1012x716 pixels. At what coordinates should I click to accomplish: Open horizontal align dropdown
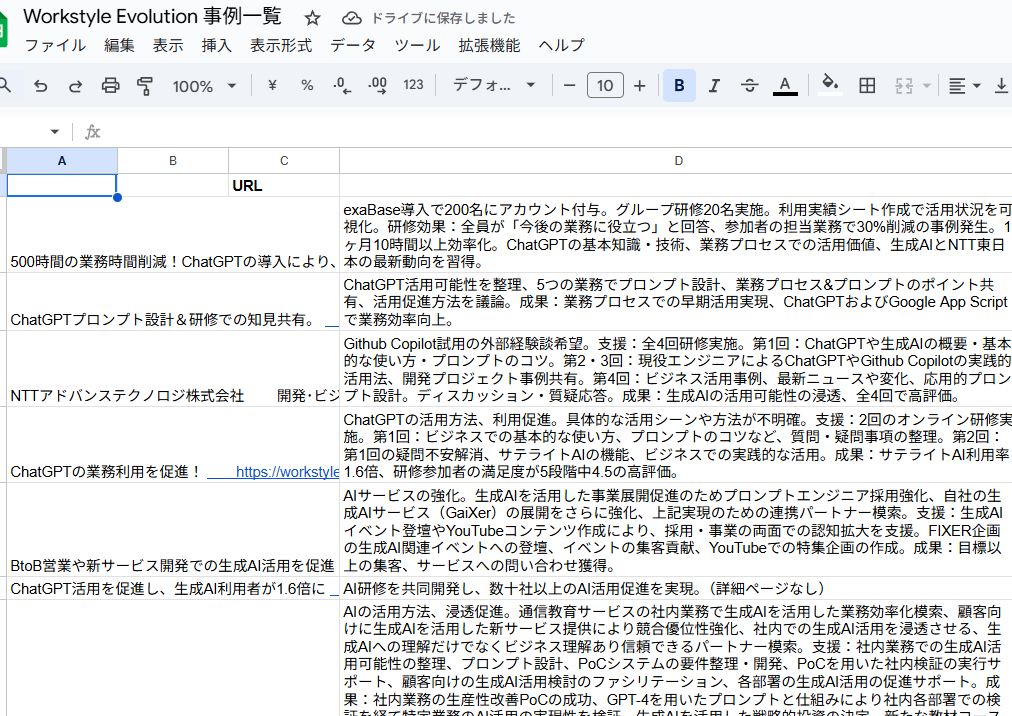(x=964, y=86)
